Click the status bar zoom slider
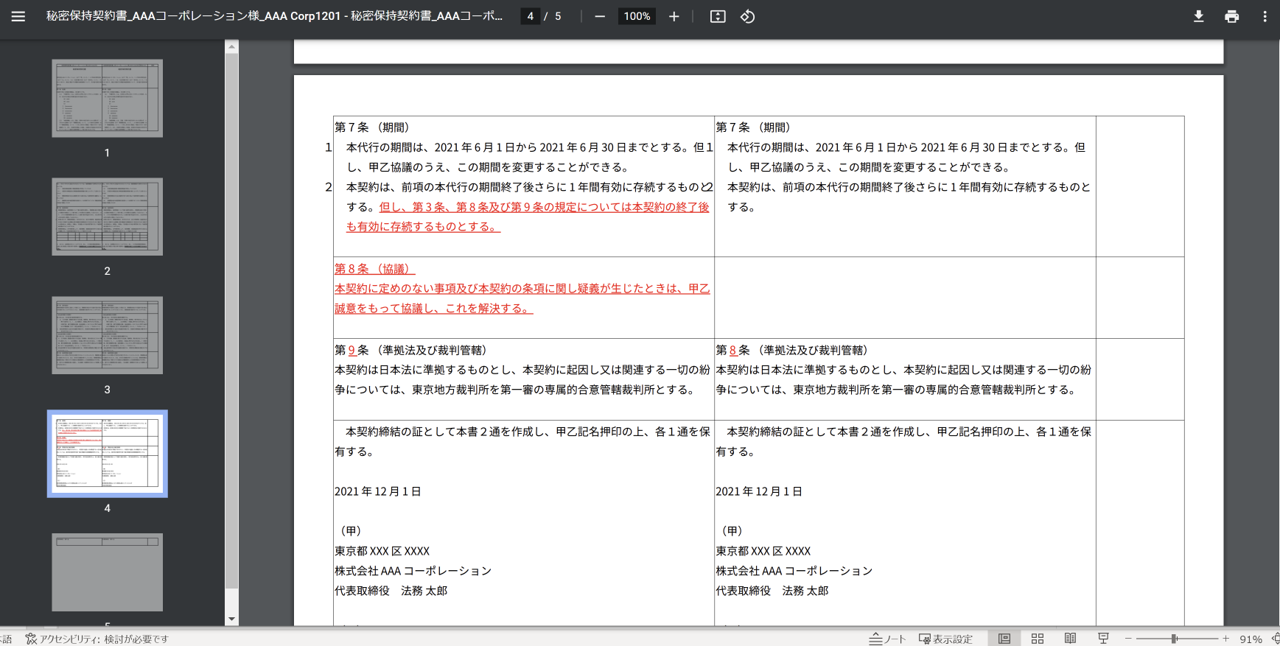This screenshot has height=646, width=1280. tap(1175, 638)
